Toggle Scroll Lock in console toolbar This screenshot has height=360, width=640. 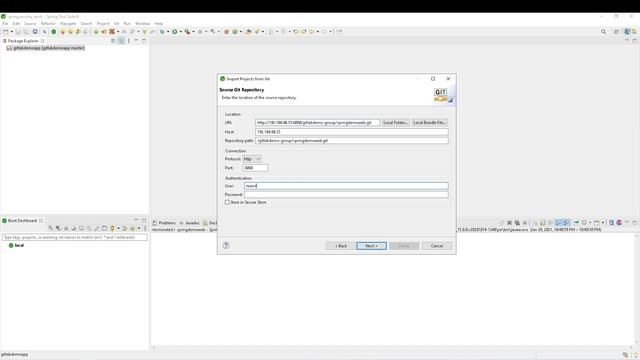(542, 223)
